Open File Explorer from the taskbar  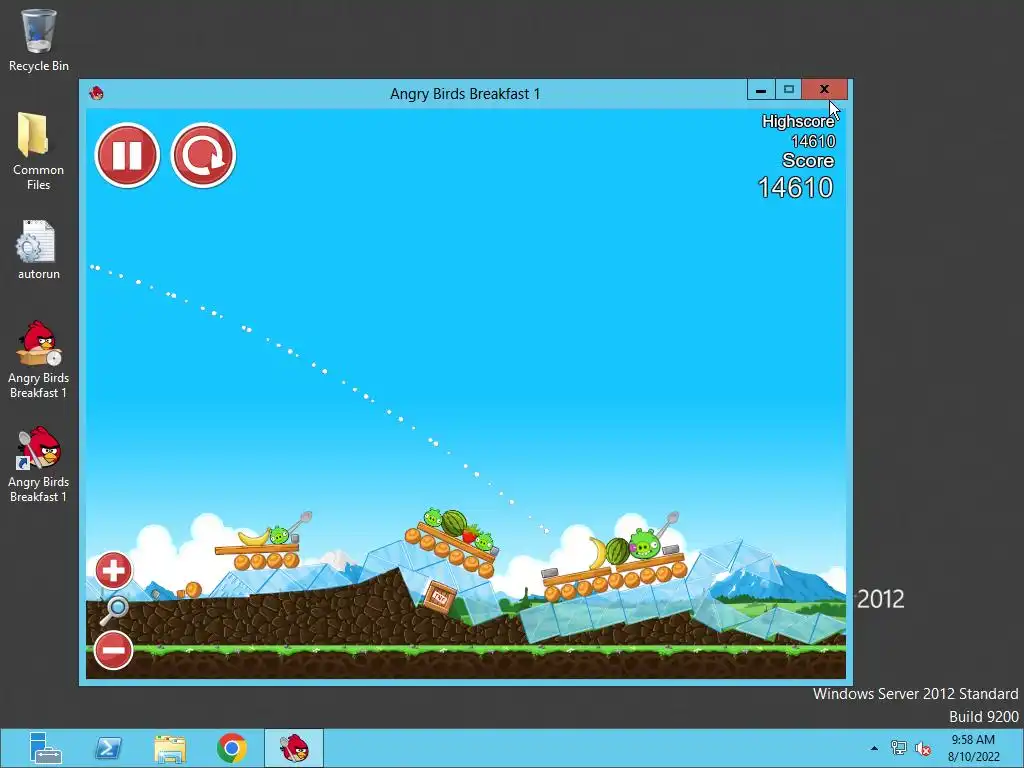[170, 748]
